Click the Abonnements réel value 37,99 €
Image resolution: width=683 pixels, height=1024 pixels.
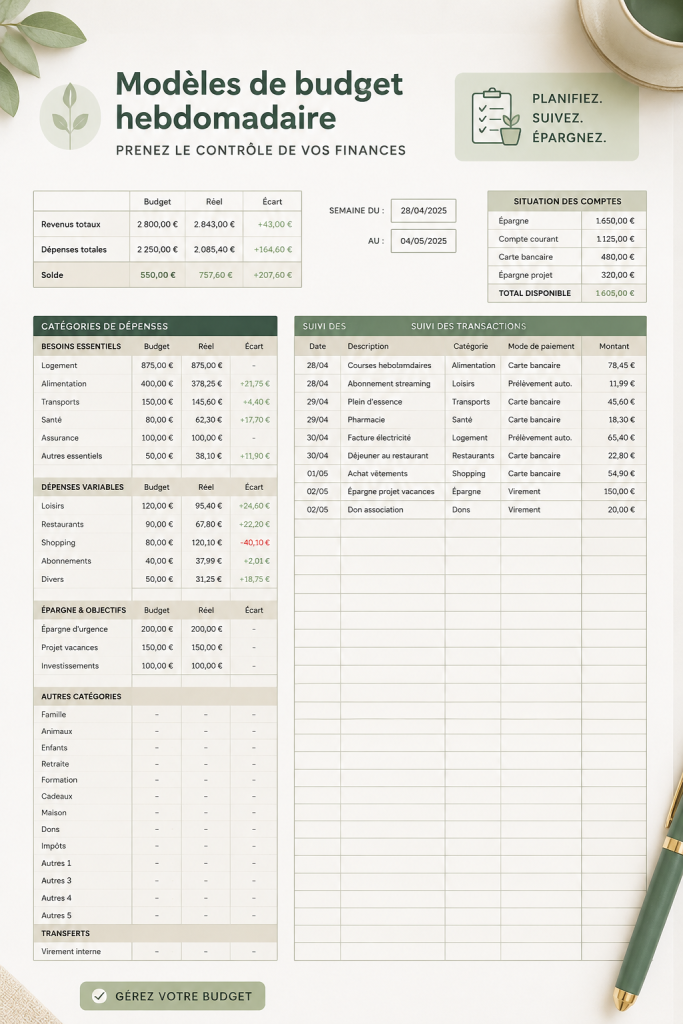pos(208,561)
